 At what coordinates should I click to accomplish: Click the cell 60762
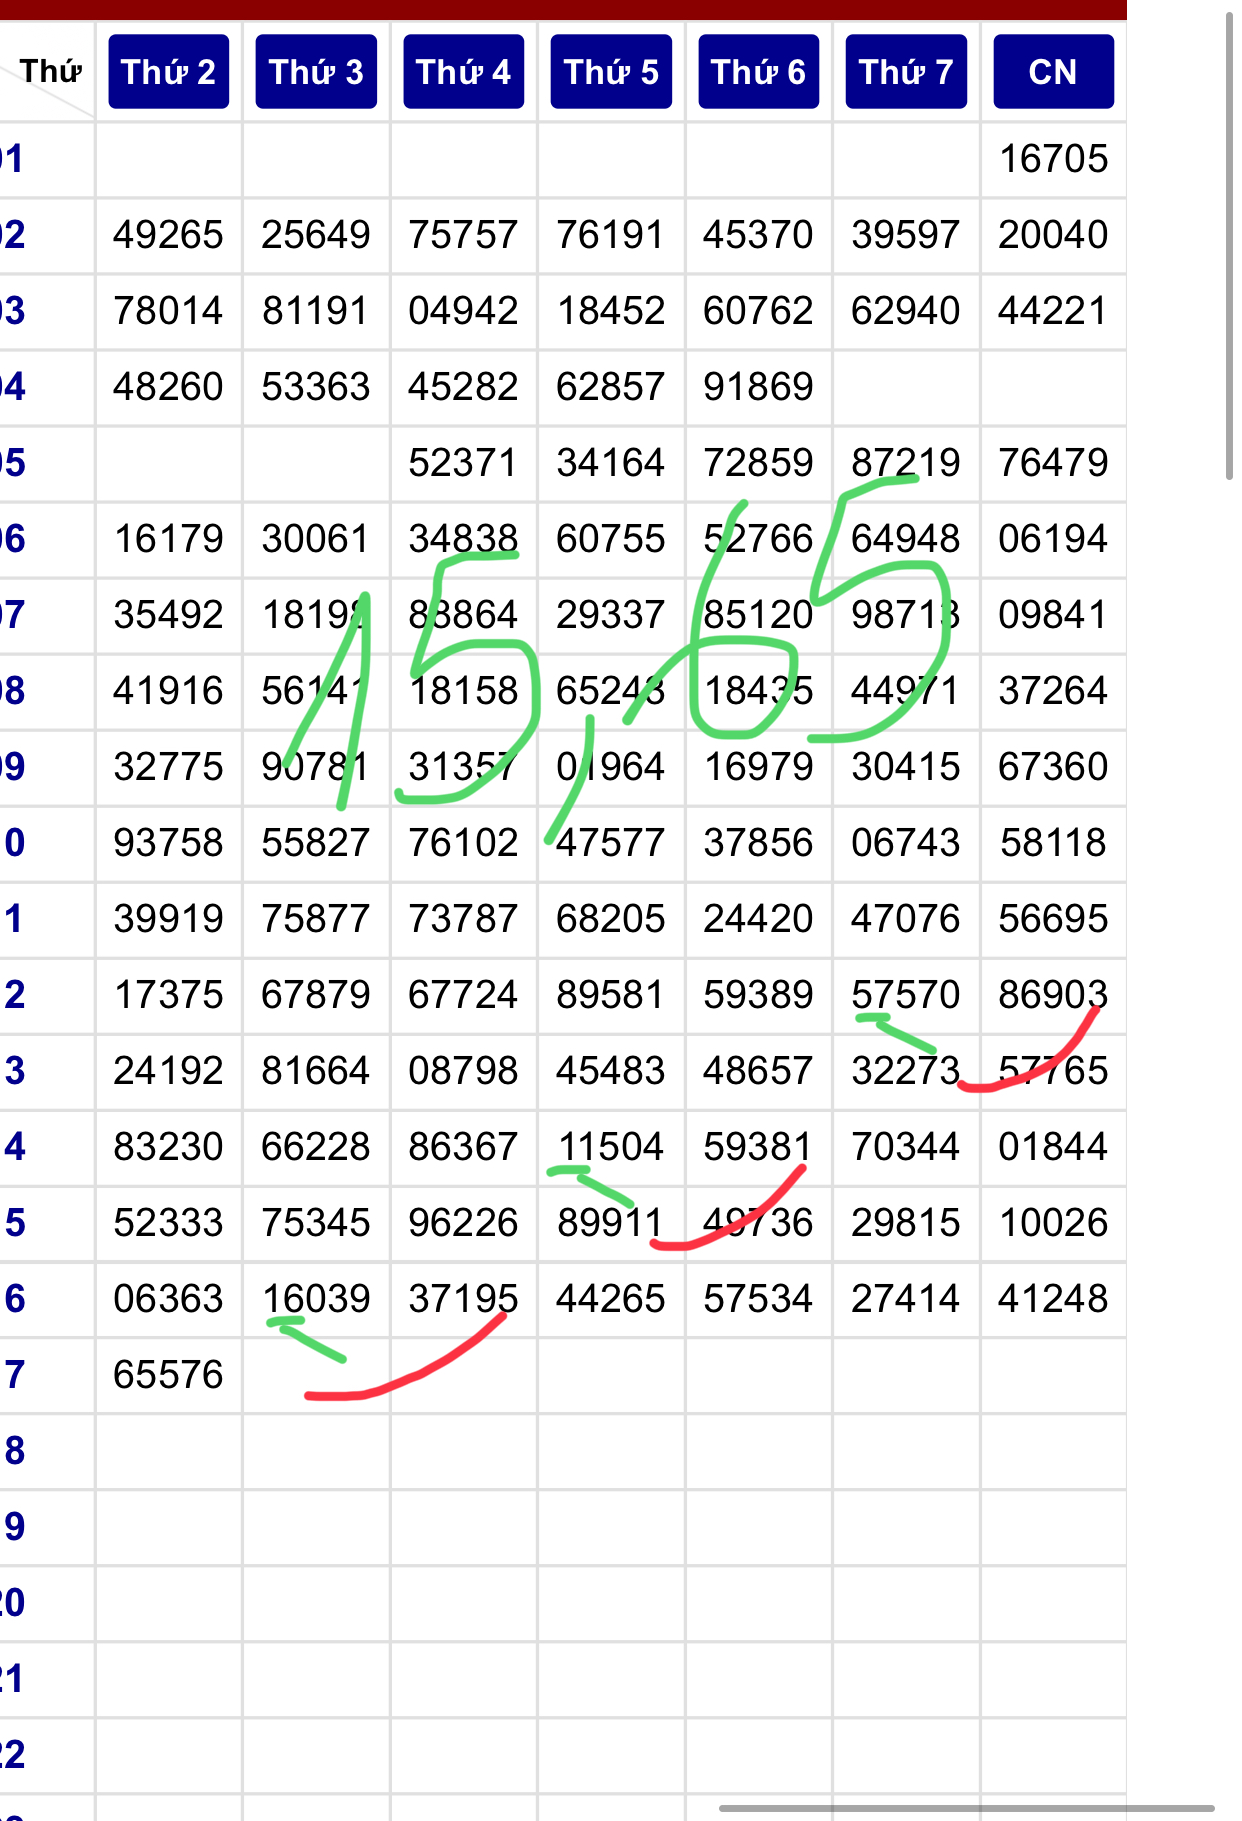758,311
